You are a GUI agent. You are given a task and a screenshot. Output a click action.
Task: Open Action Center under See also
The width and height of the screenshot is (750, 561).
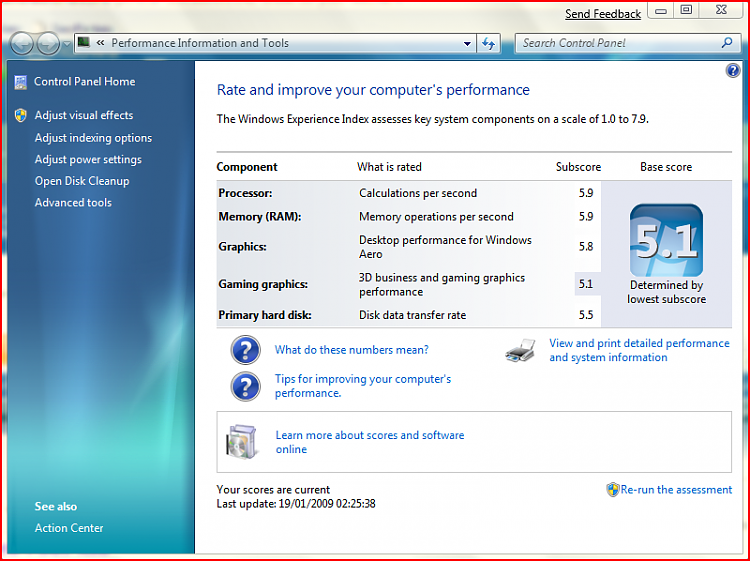pyautogui.click(x=69, y=528)
